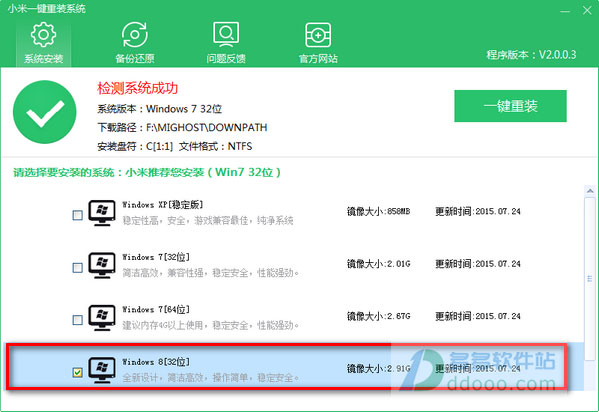Click the 全新设计，简洁高效 description text
Viewport: 599px width, 412px height.
pos(210,378)
